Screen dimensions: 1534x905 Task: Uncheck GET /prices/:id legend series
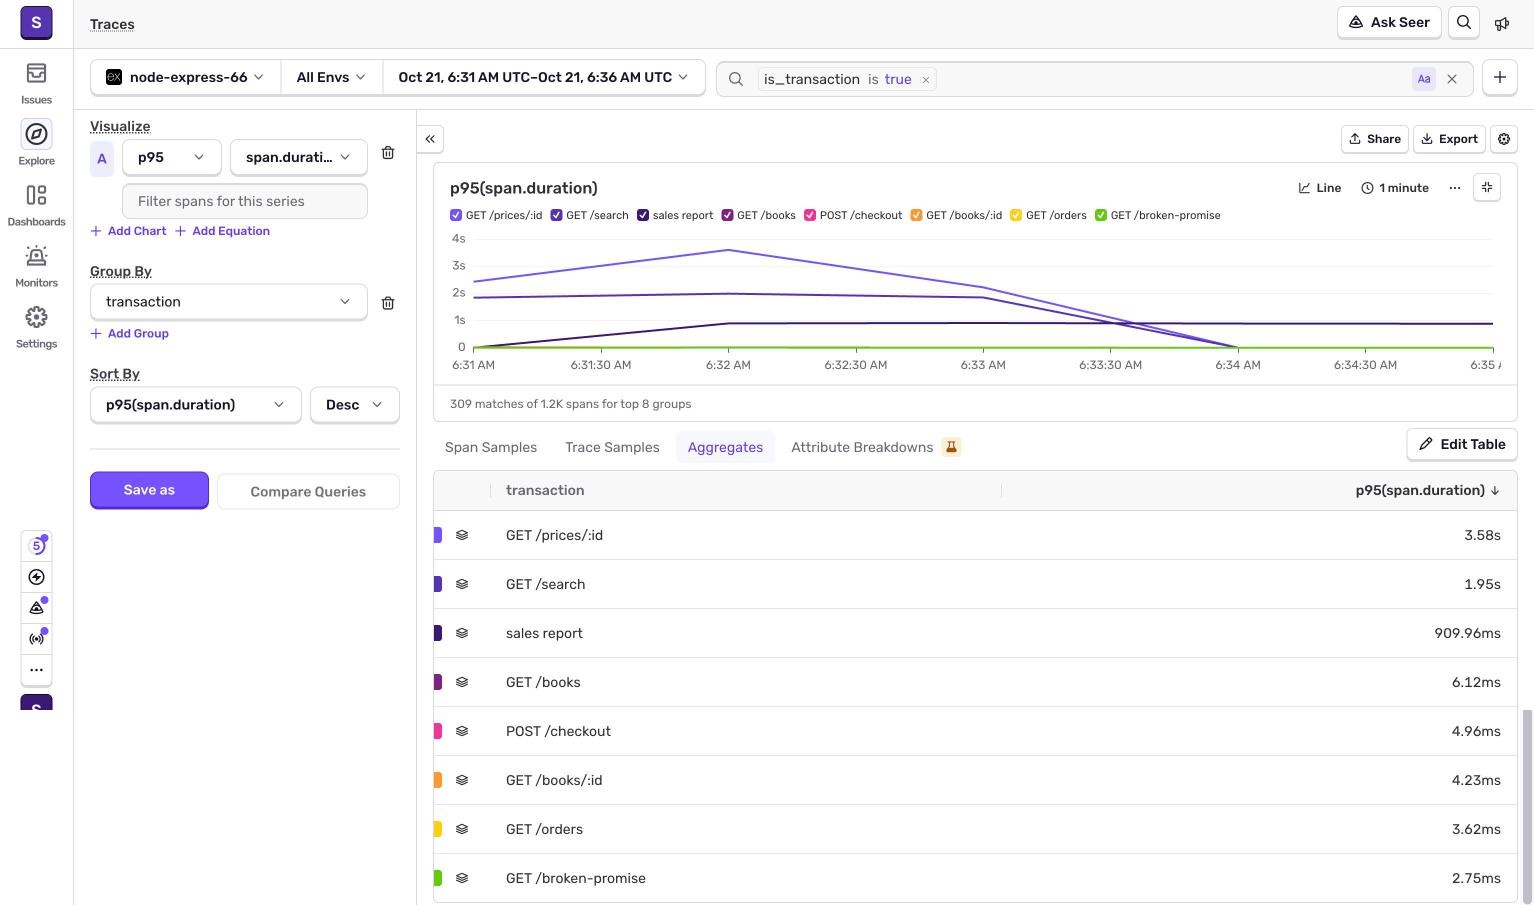tap(456, 215)
